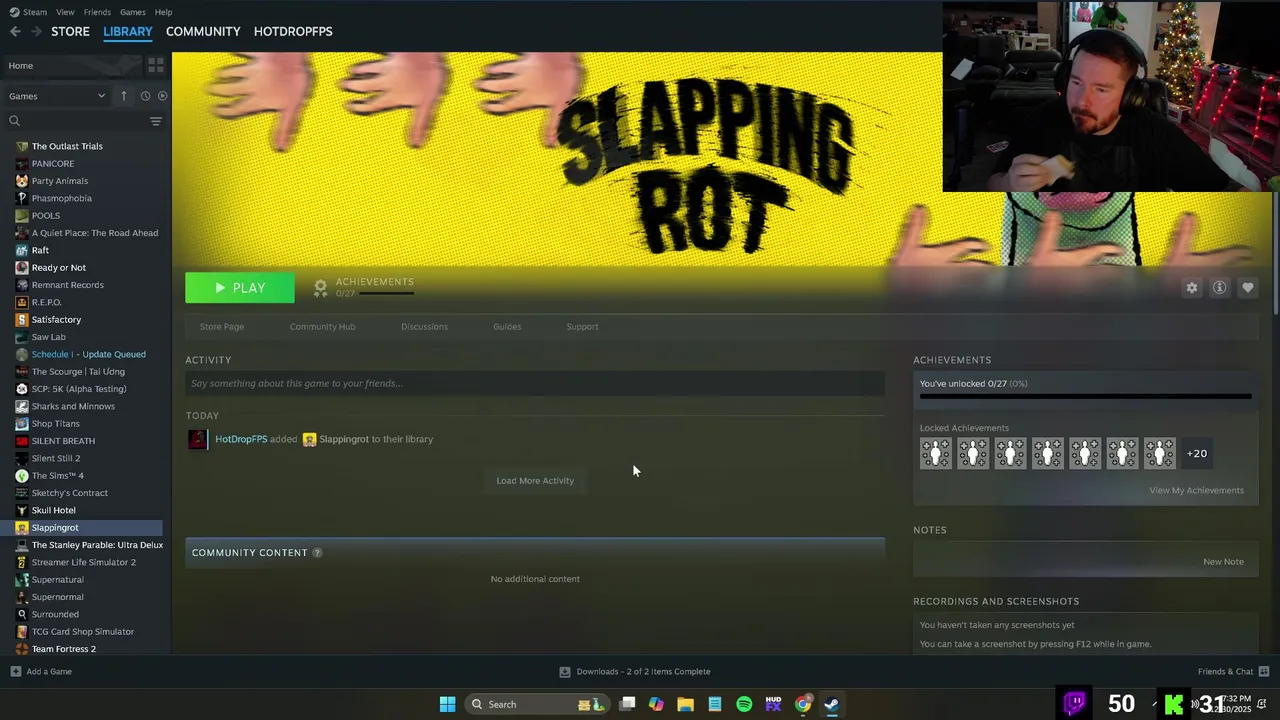Open game settings gear icon
This screenshot has height=720, width=1280.
point(1192,288)
